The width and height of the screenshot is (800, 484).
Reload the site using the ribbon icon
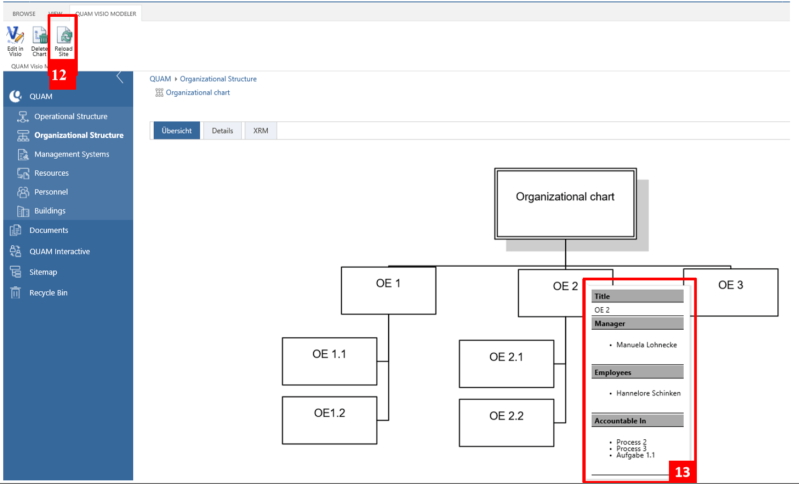[64, 36]
